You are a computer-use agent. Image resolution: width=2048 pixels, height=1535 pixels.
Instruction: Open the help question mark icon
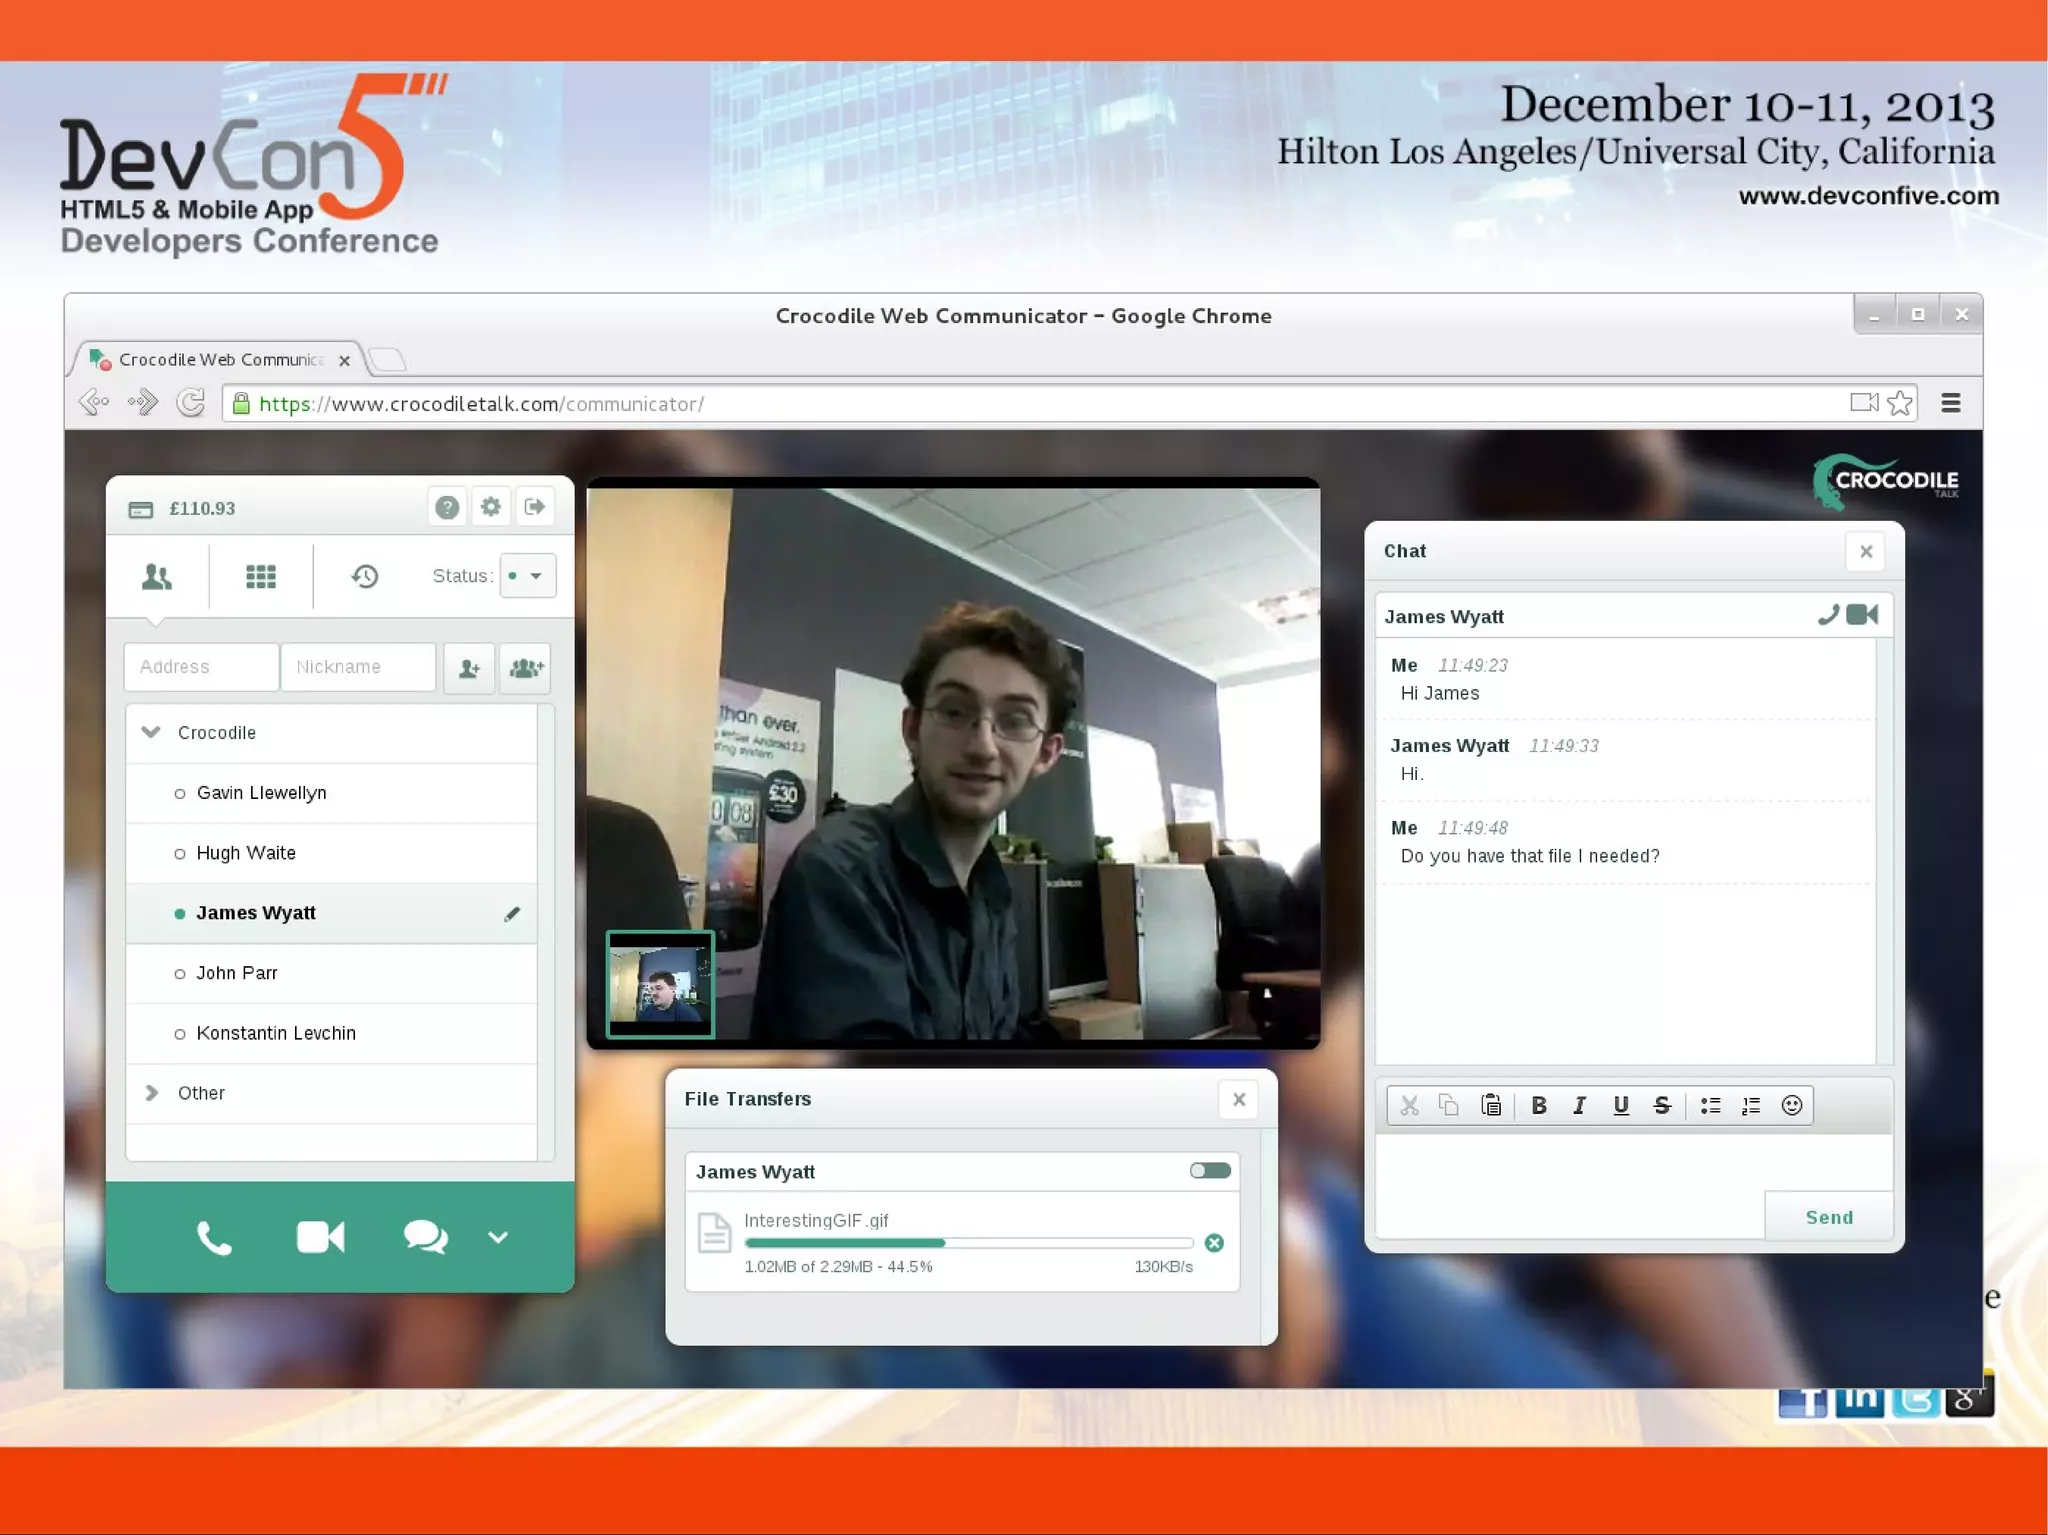(447, 508)
